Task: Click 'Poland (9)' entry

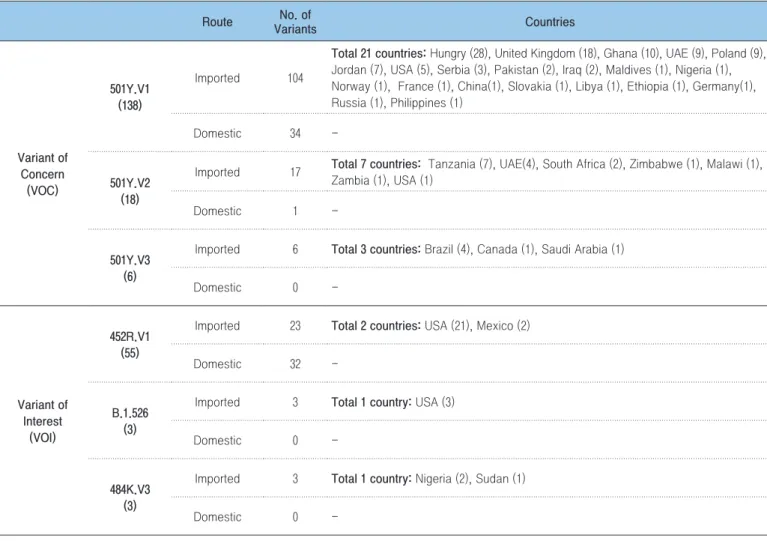Action: click(x=737, y=53)
